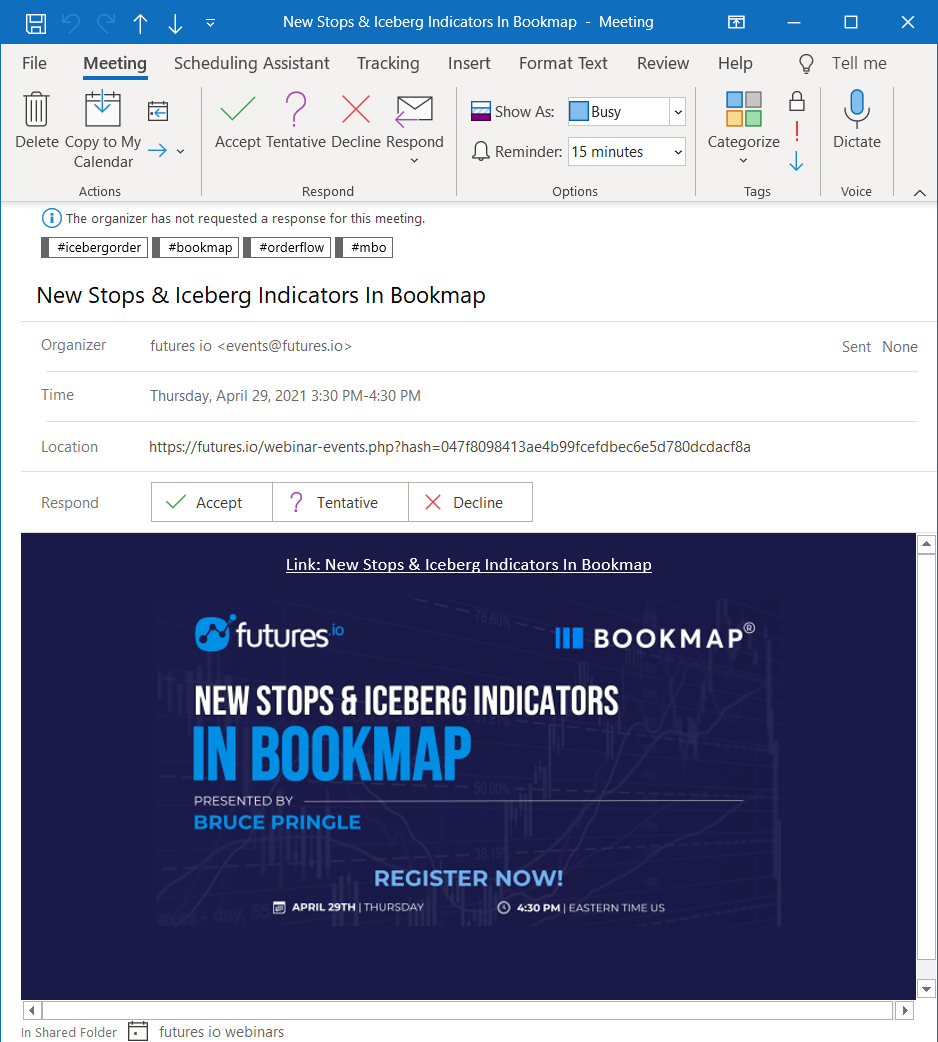Go to next item with down arrow

(175, 23)
